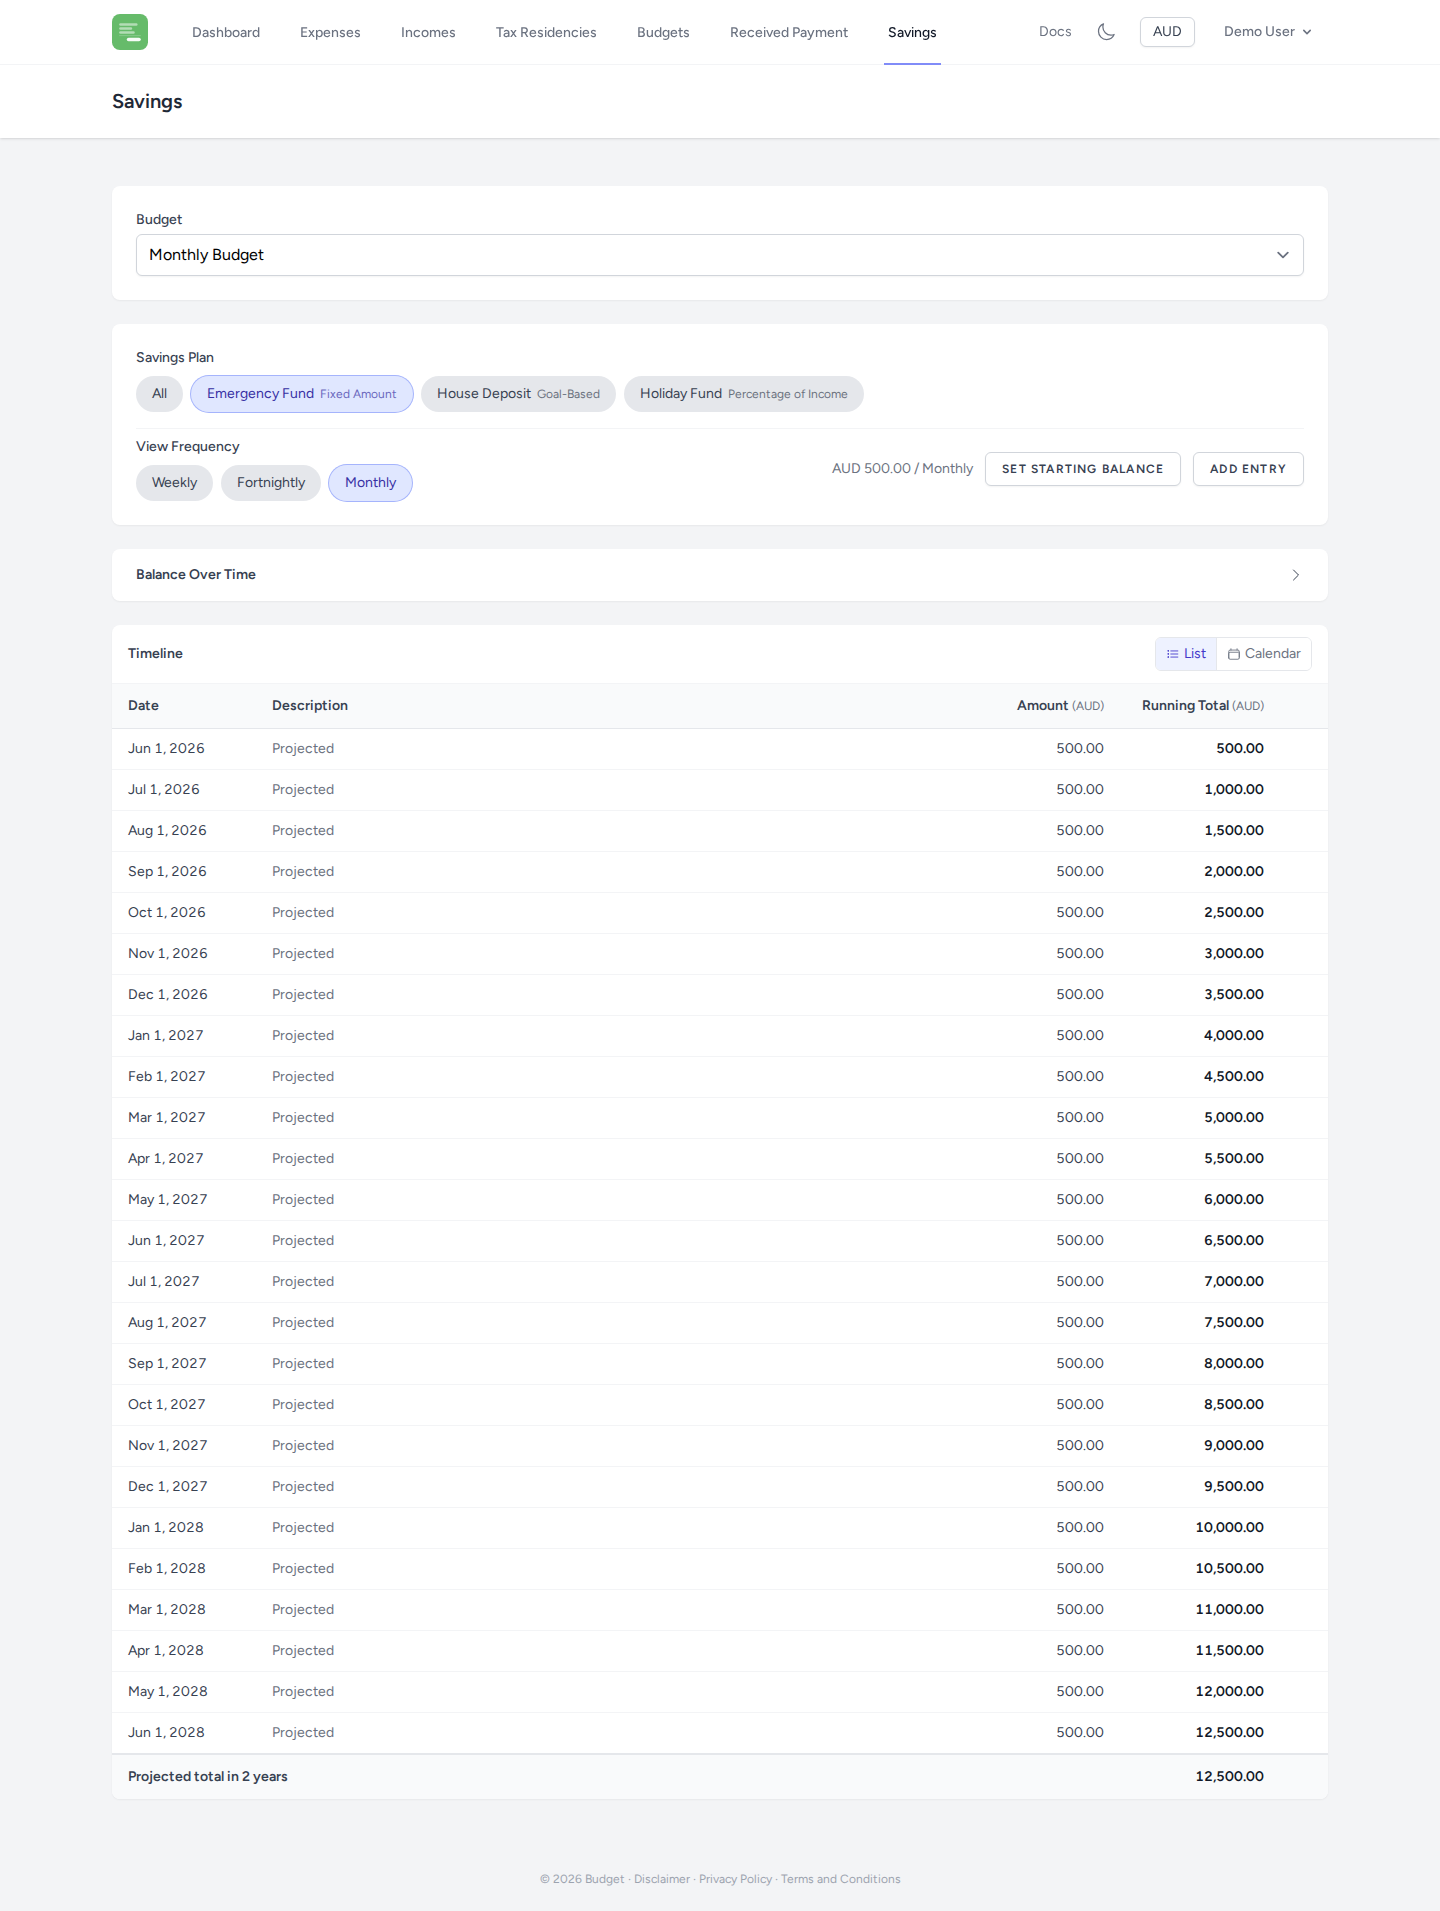Open Terms and Conditions footer link
The image size is (1440, 1911).
841,1880
